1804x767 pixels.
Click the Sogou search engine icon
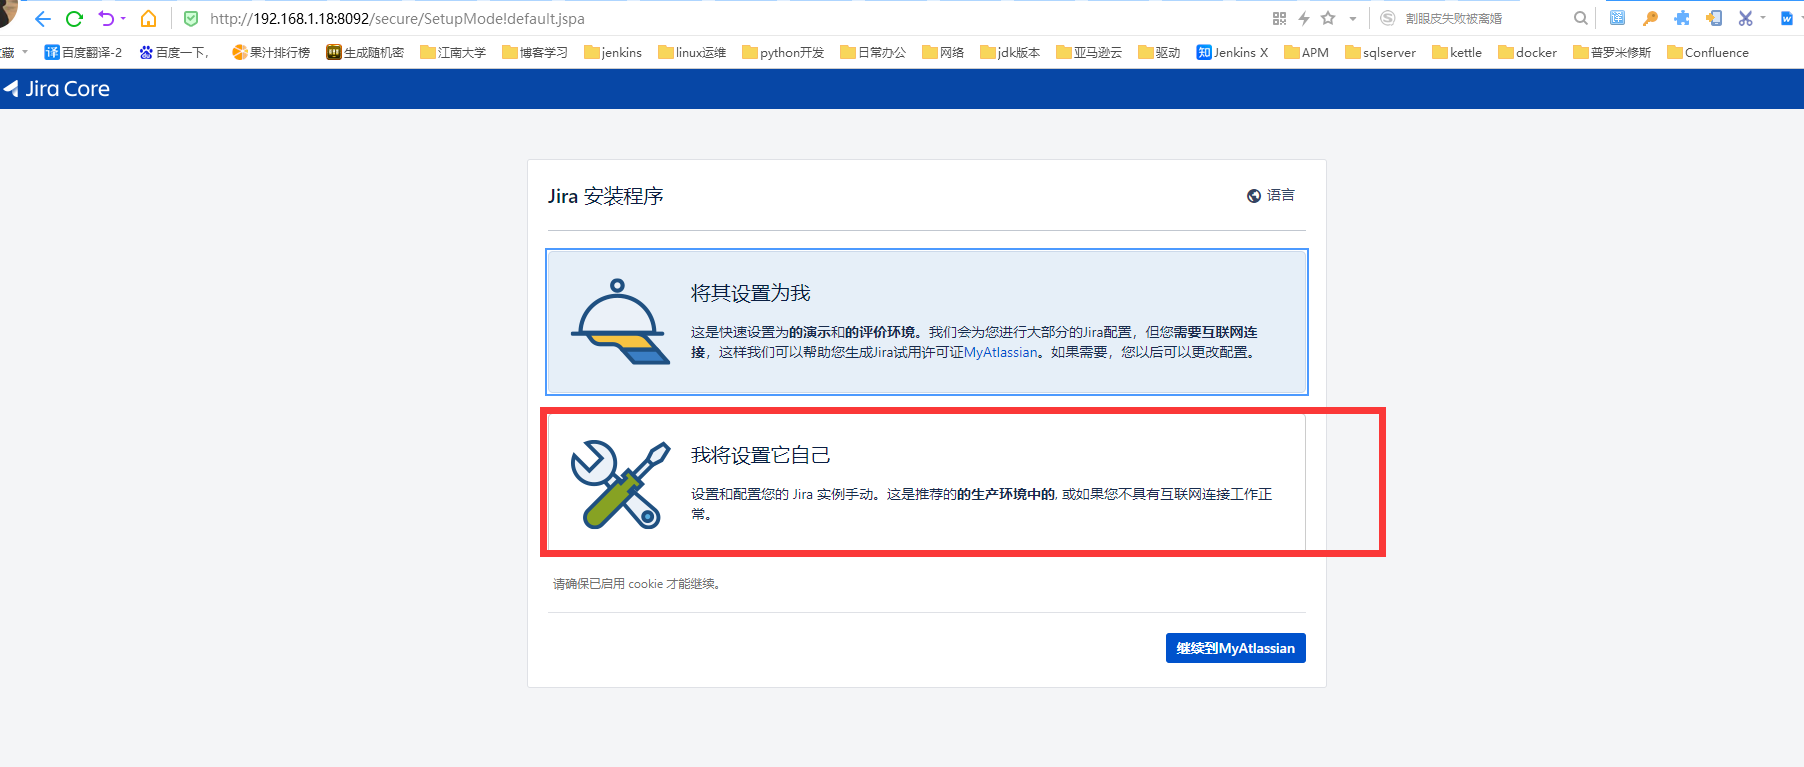1388,18
